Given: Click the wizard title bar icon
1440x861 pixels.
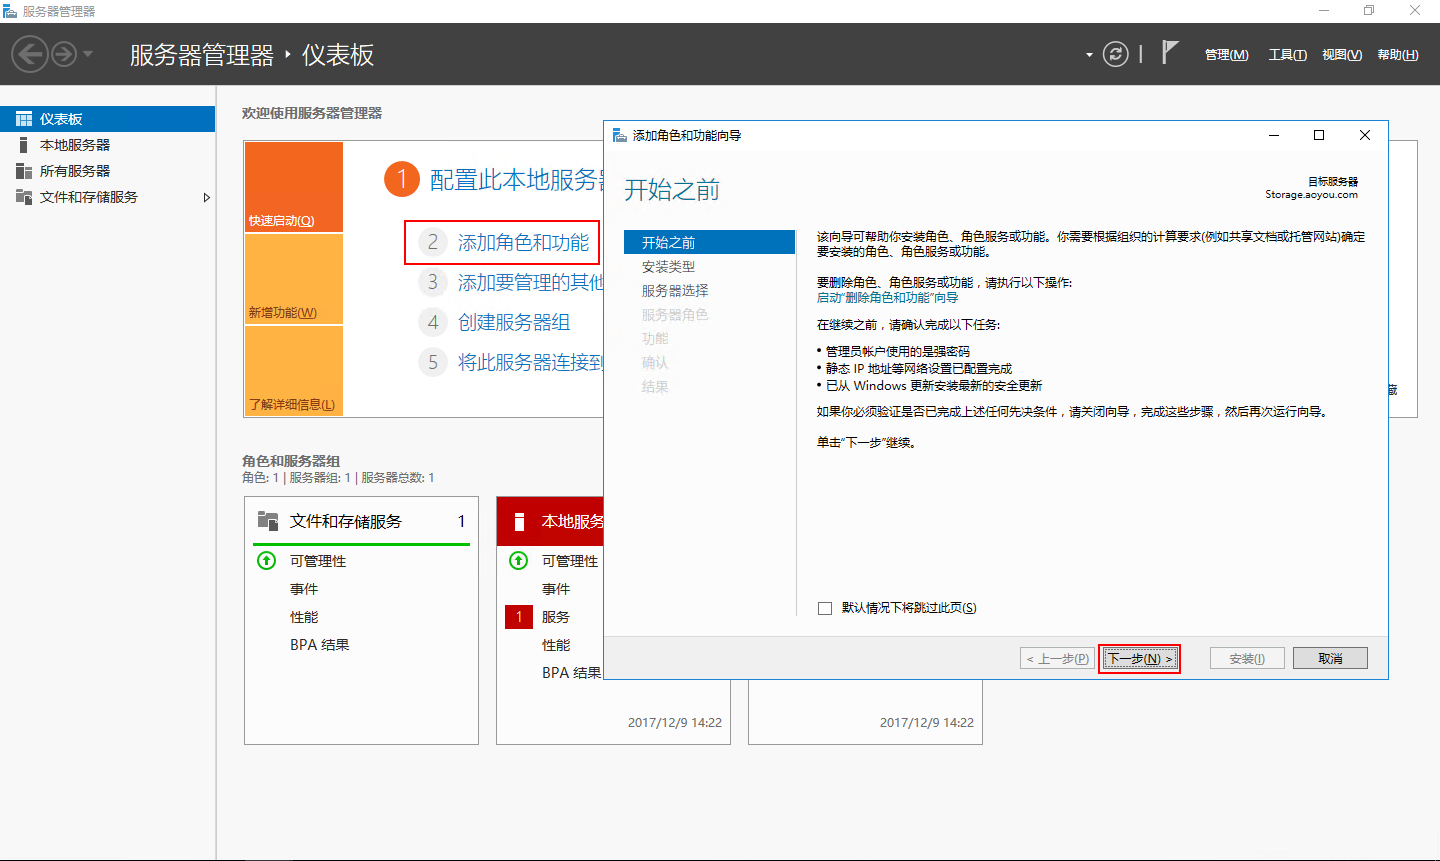Looking at the screenshot, I should 620,135.
